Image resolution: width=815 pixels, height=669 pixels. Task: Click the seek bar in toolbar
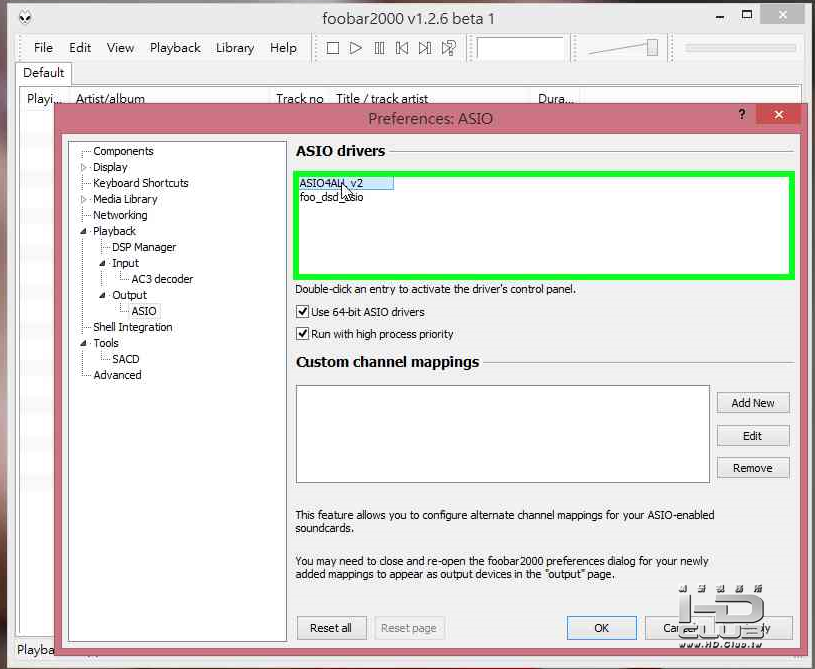pyautogui.click(x=740, y=48)
